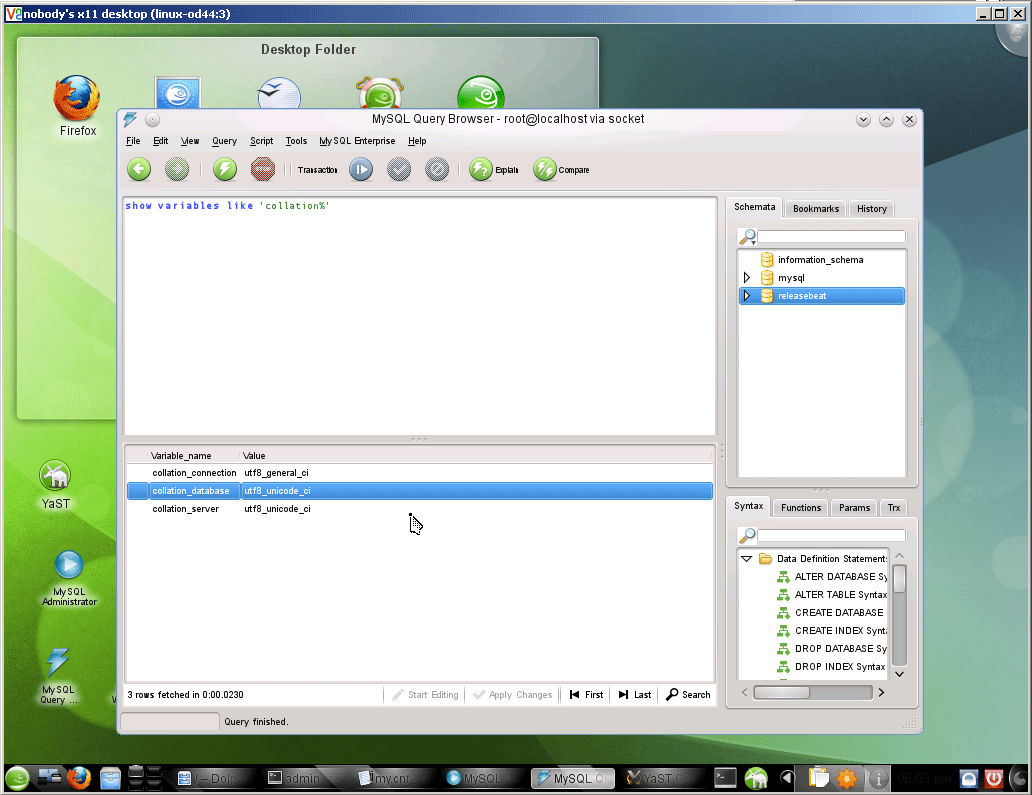Click the syntax list vertical scrollbar thumb
Image resolution: width=1032 pixels, height=795 pixels.
900,579
